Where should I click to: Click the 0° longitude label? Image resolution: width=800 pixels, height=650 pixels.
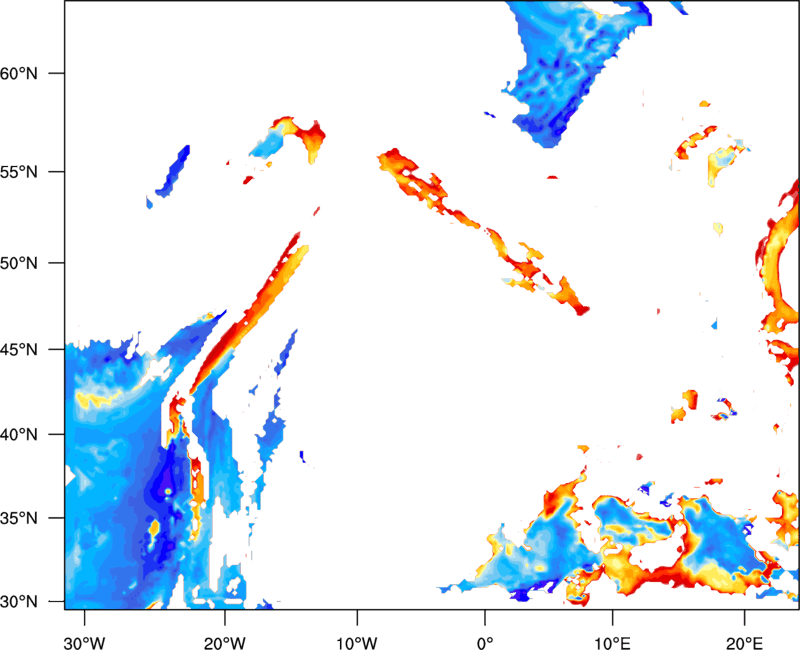tap(485, 643)
